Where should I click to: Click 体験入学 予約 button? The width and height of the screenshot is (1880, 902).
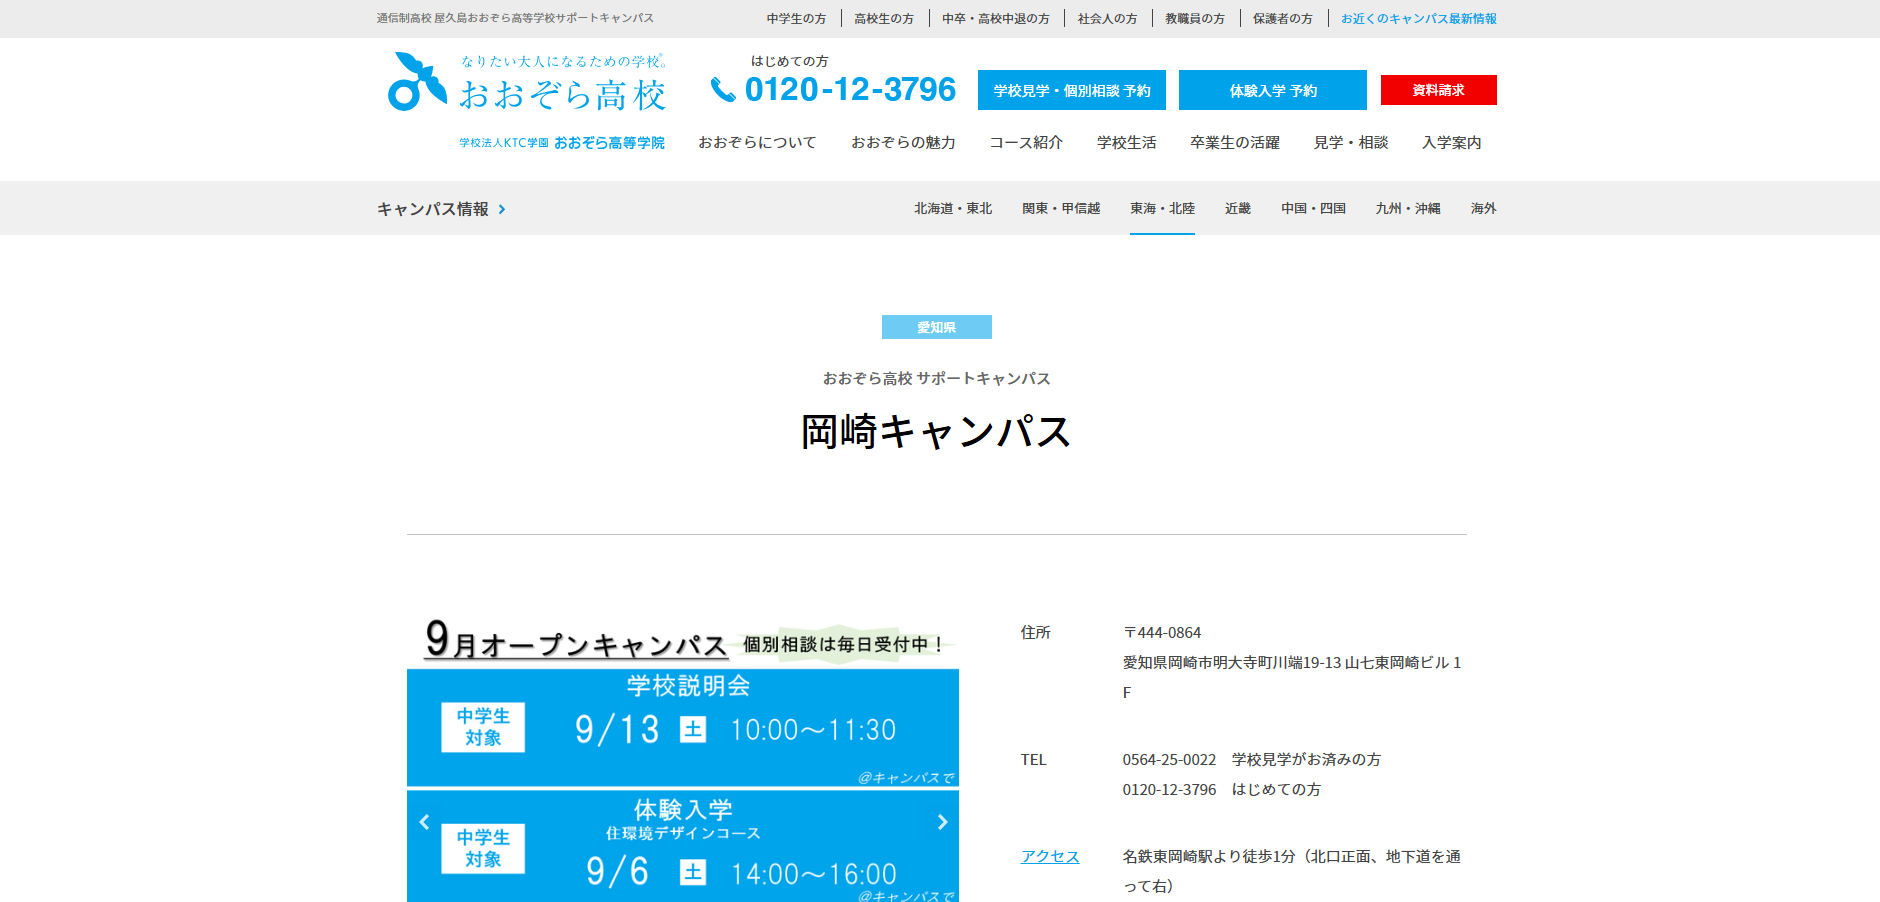pos(1273,90)
